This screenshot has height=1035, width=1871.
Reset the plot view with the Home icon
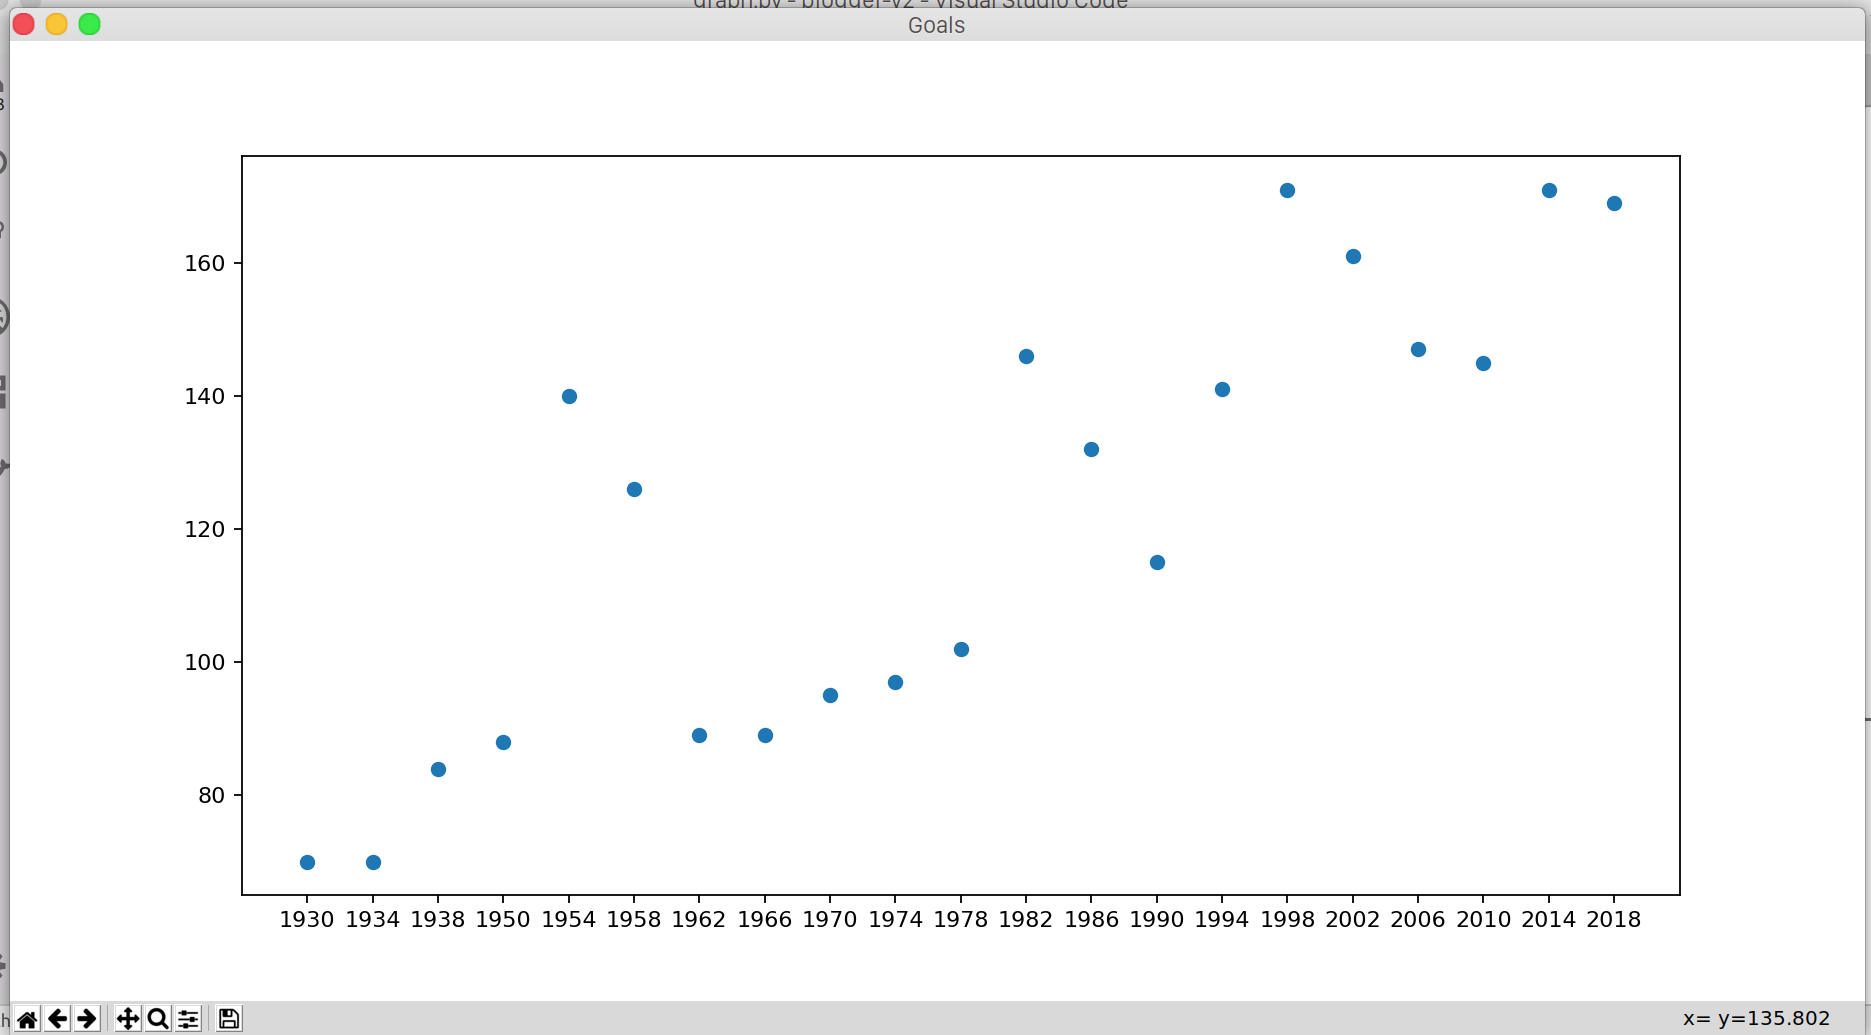[x=26, y=1018]
